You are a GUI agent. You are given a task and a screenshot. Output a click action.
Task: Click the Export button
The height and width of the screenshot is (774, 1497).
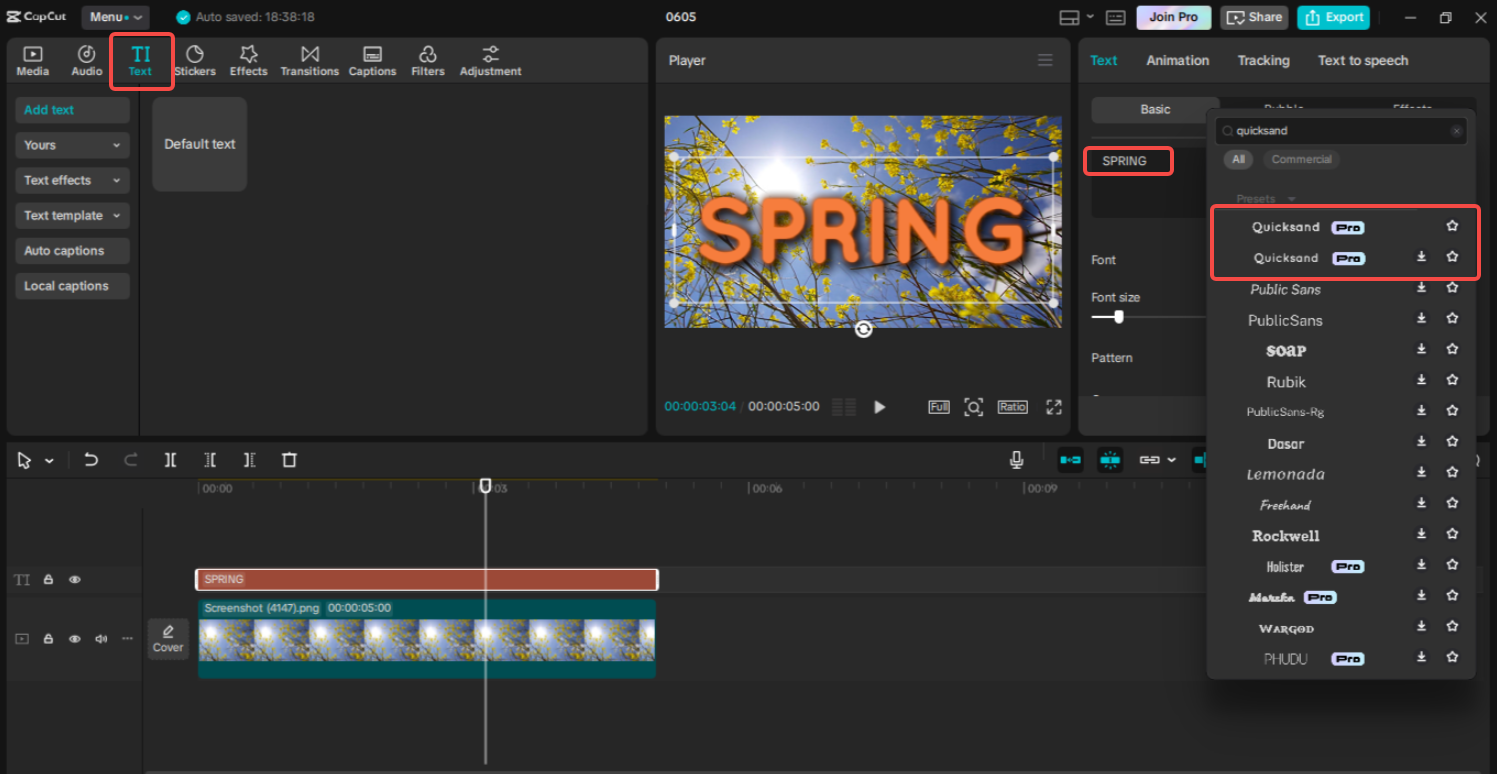(1335, 17)
